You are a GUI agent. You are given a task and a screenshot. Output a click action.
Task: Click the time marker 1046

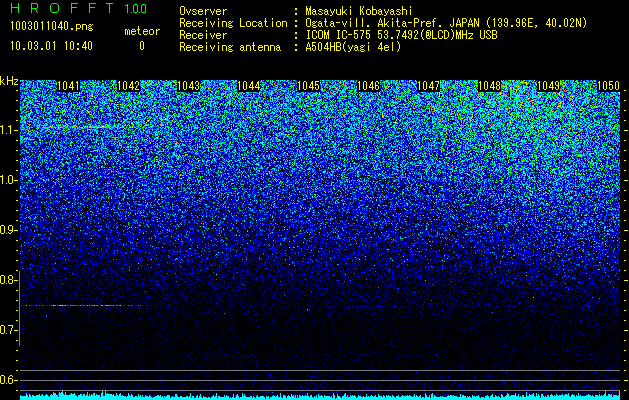(x=368, y=86)
